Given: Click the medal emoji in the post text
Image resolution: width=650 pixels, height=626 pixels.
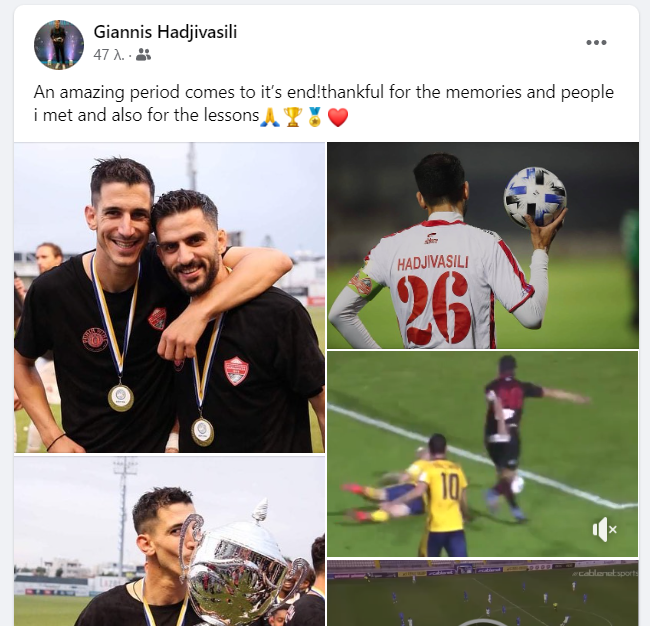Looking at the screenshot, I should pos(315,117).
